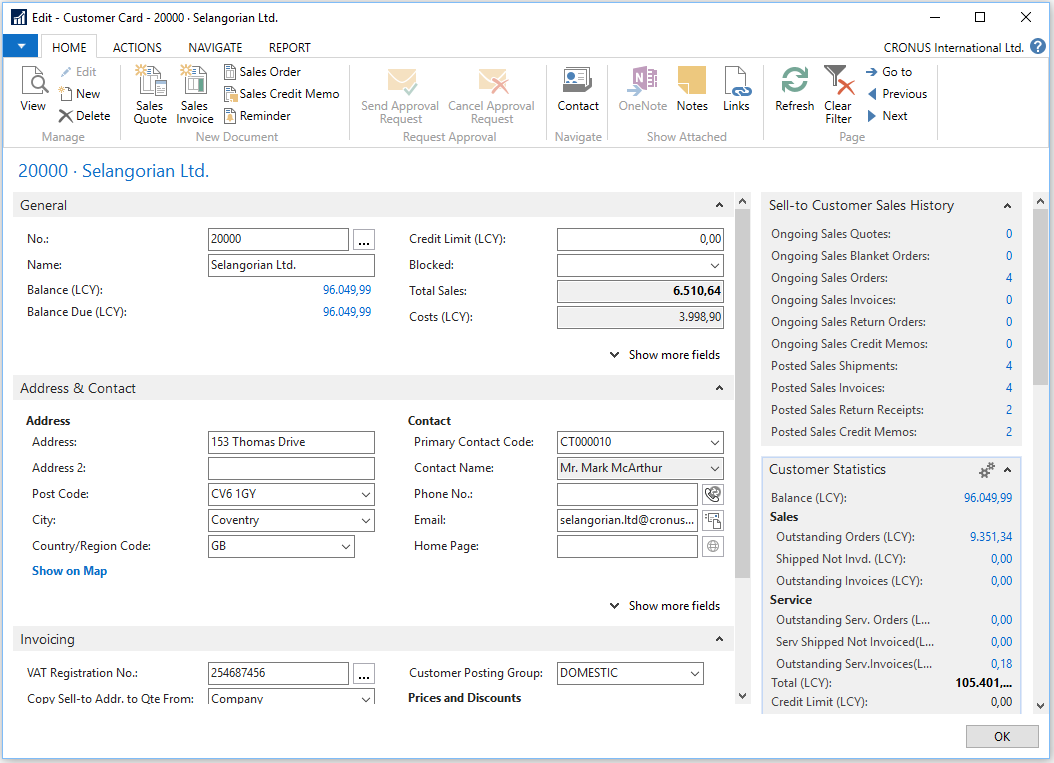Open Ongoing Sales Orders count link
Screen dimensions: 1054x763
[x=1008, y=278]
